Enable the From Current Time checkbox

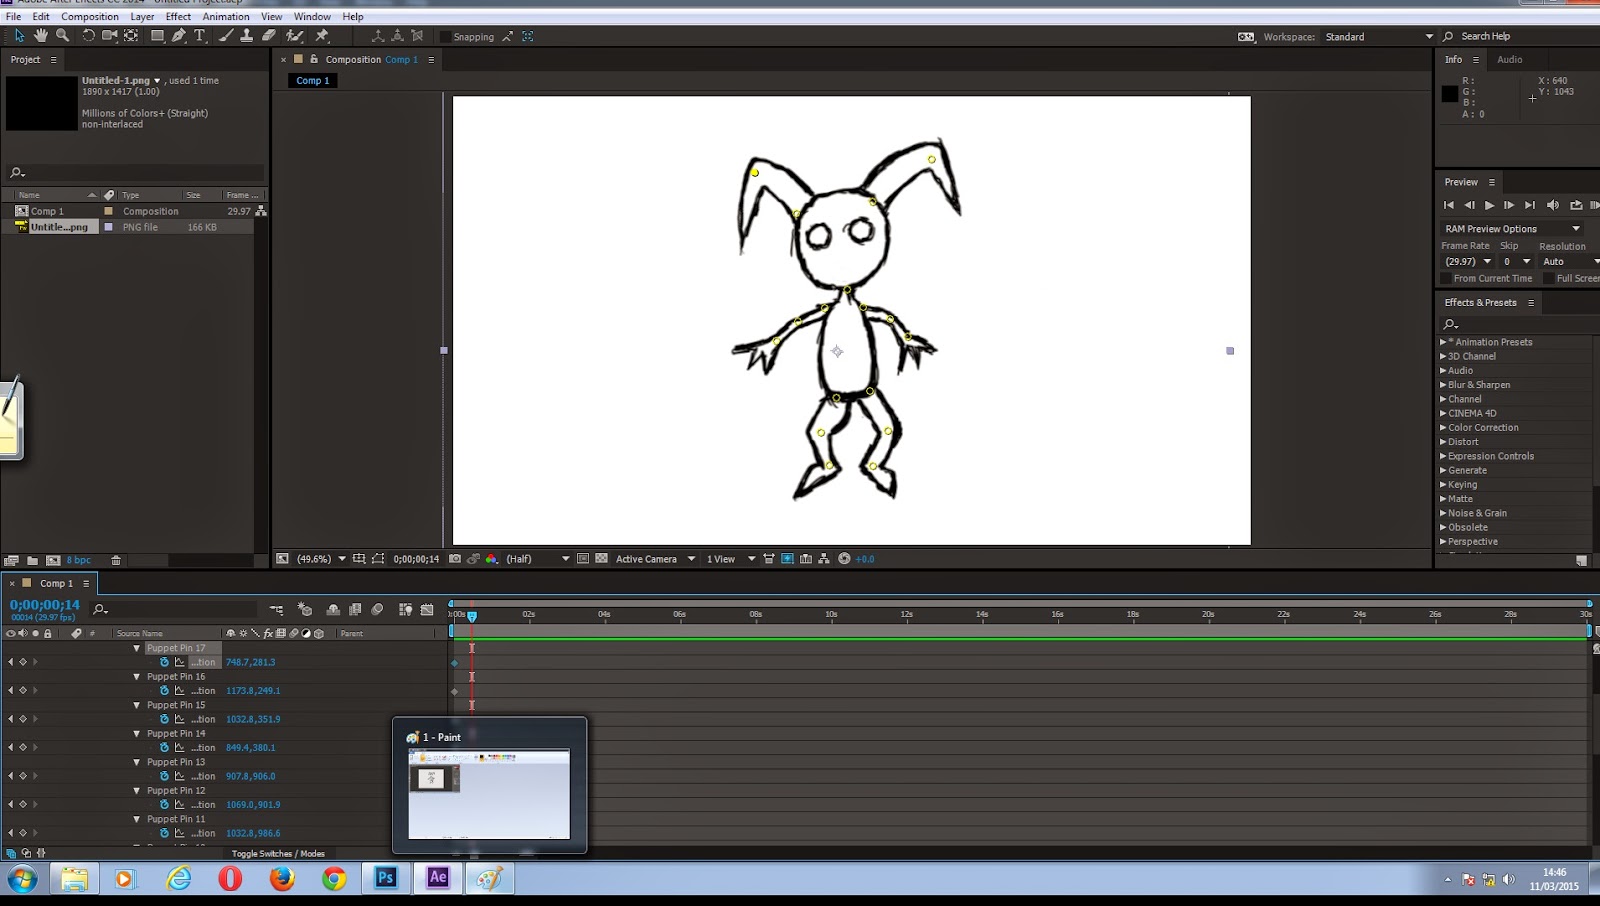(x=1446, y=278)
